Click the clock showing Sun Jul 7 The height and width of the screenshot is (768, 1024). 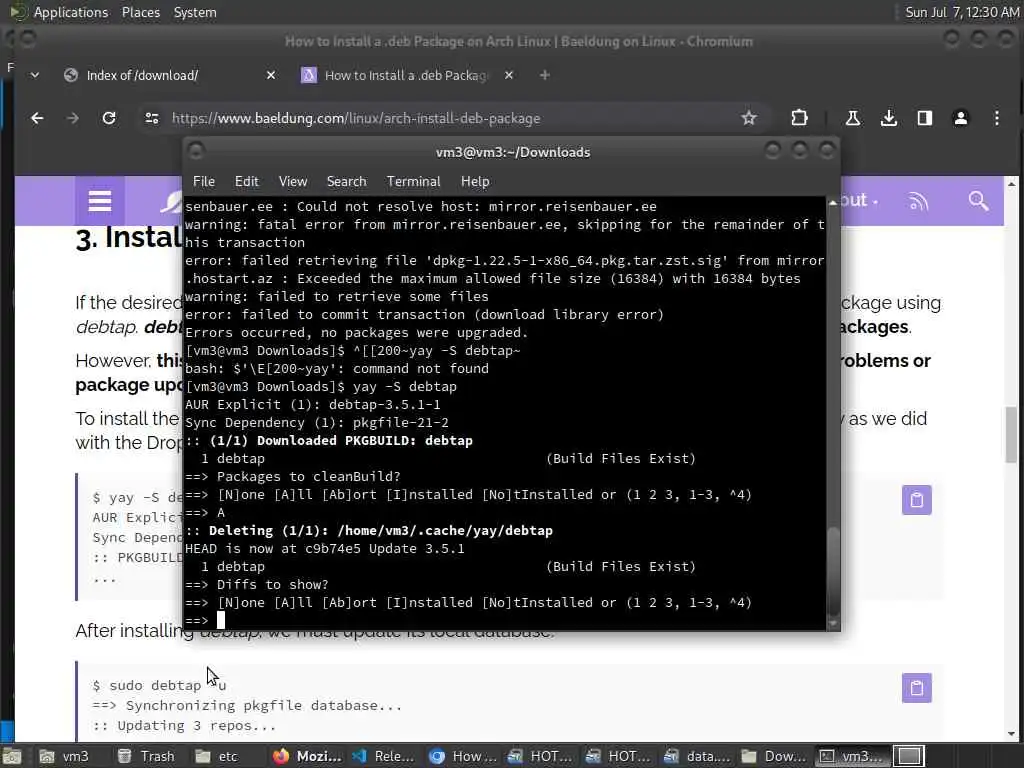961,12
